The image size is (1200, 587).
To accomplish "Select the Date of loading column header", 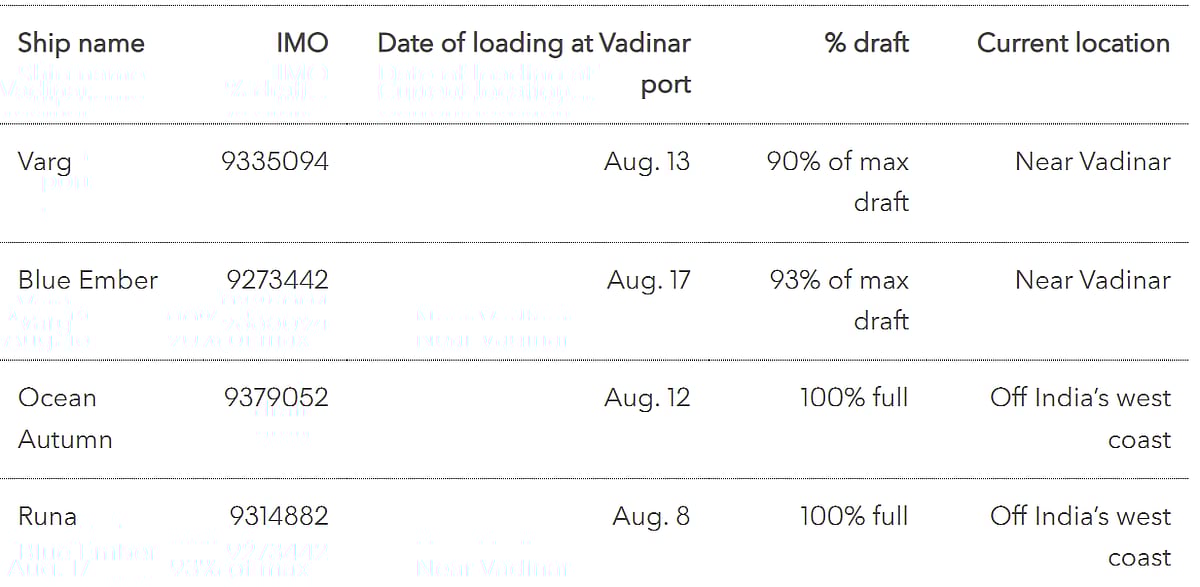I will (x=534, y=63).
